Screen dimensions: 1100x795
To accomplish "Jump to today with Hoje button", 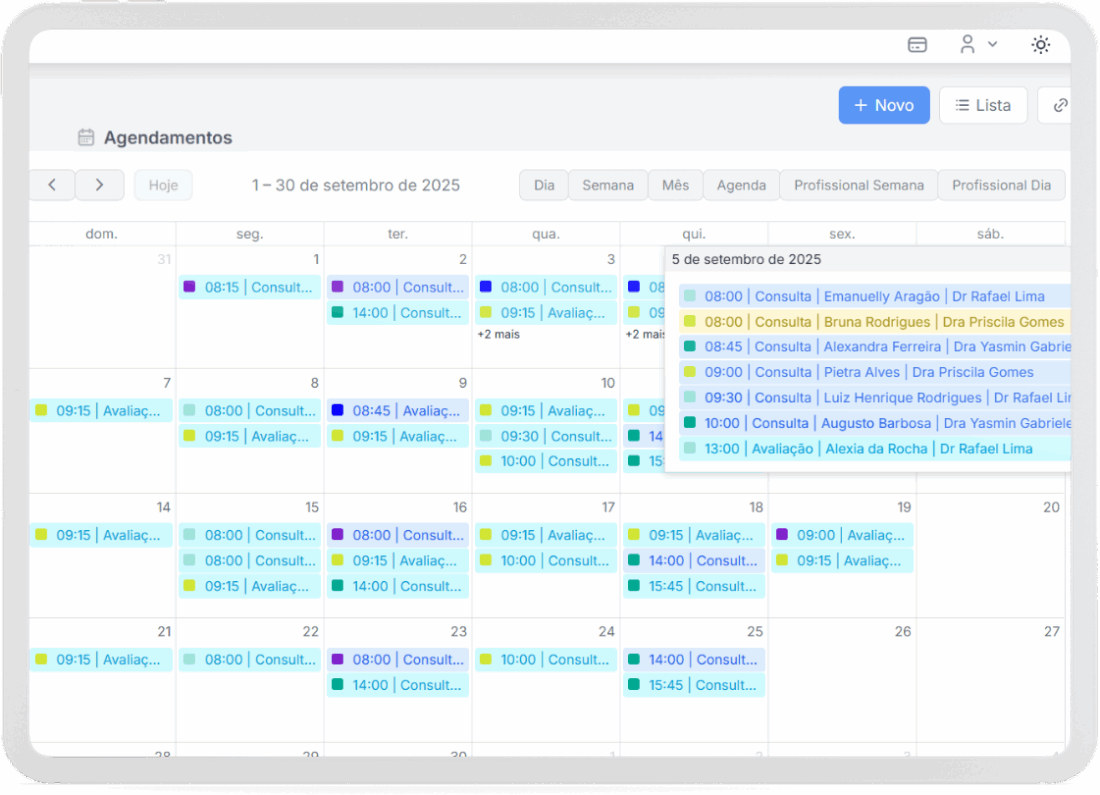I will point(163,185).
